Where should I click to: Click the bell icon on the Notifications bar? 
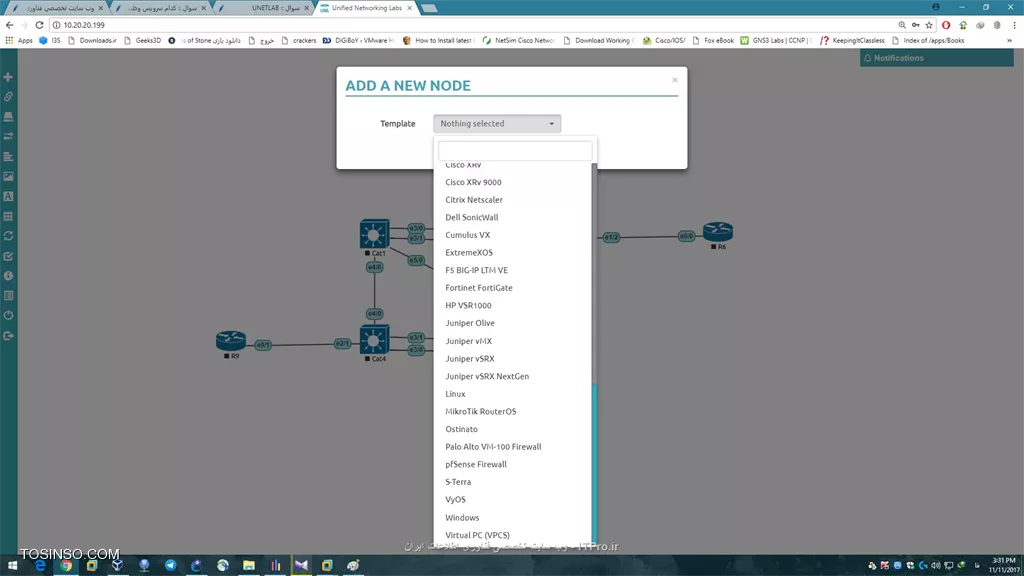point(866,58)
